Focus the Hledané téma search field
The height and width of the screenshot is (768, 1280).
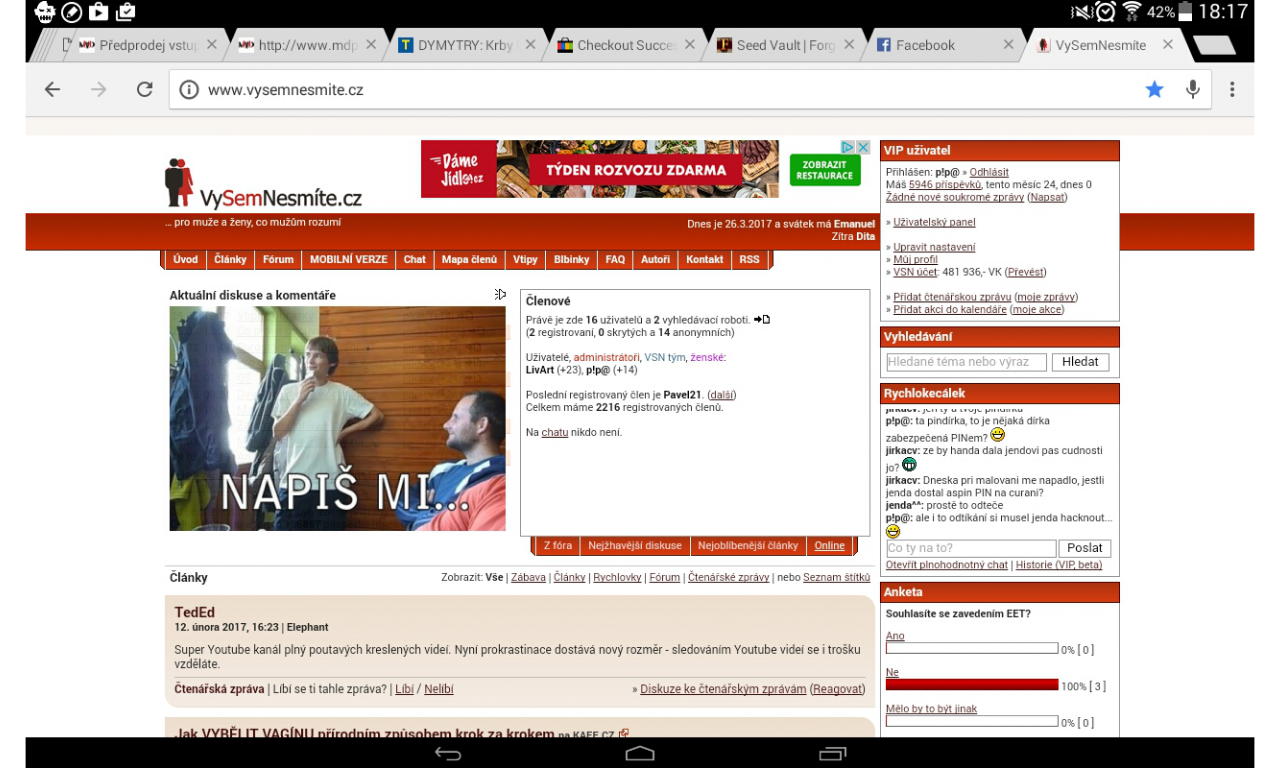[966, 362]
